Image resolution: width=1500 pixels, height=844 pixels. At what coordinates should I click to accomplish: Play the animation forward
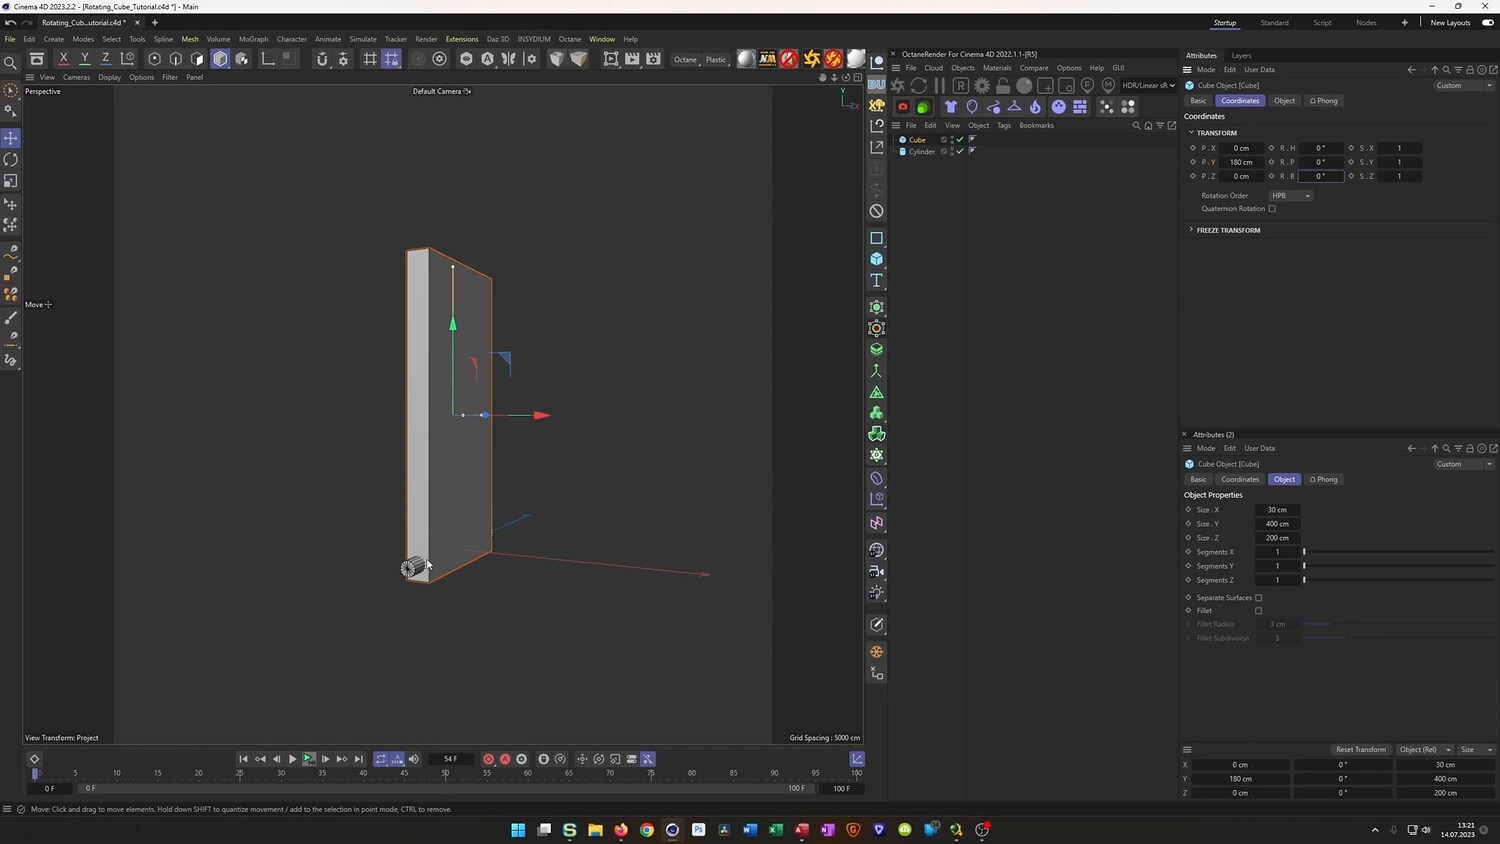(293, 759)
